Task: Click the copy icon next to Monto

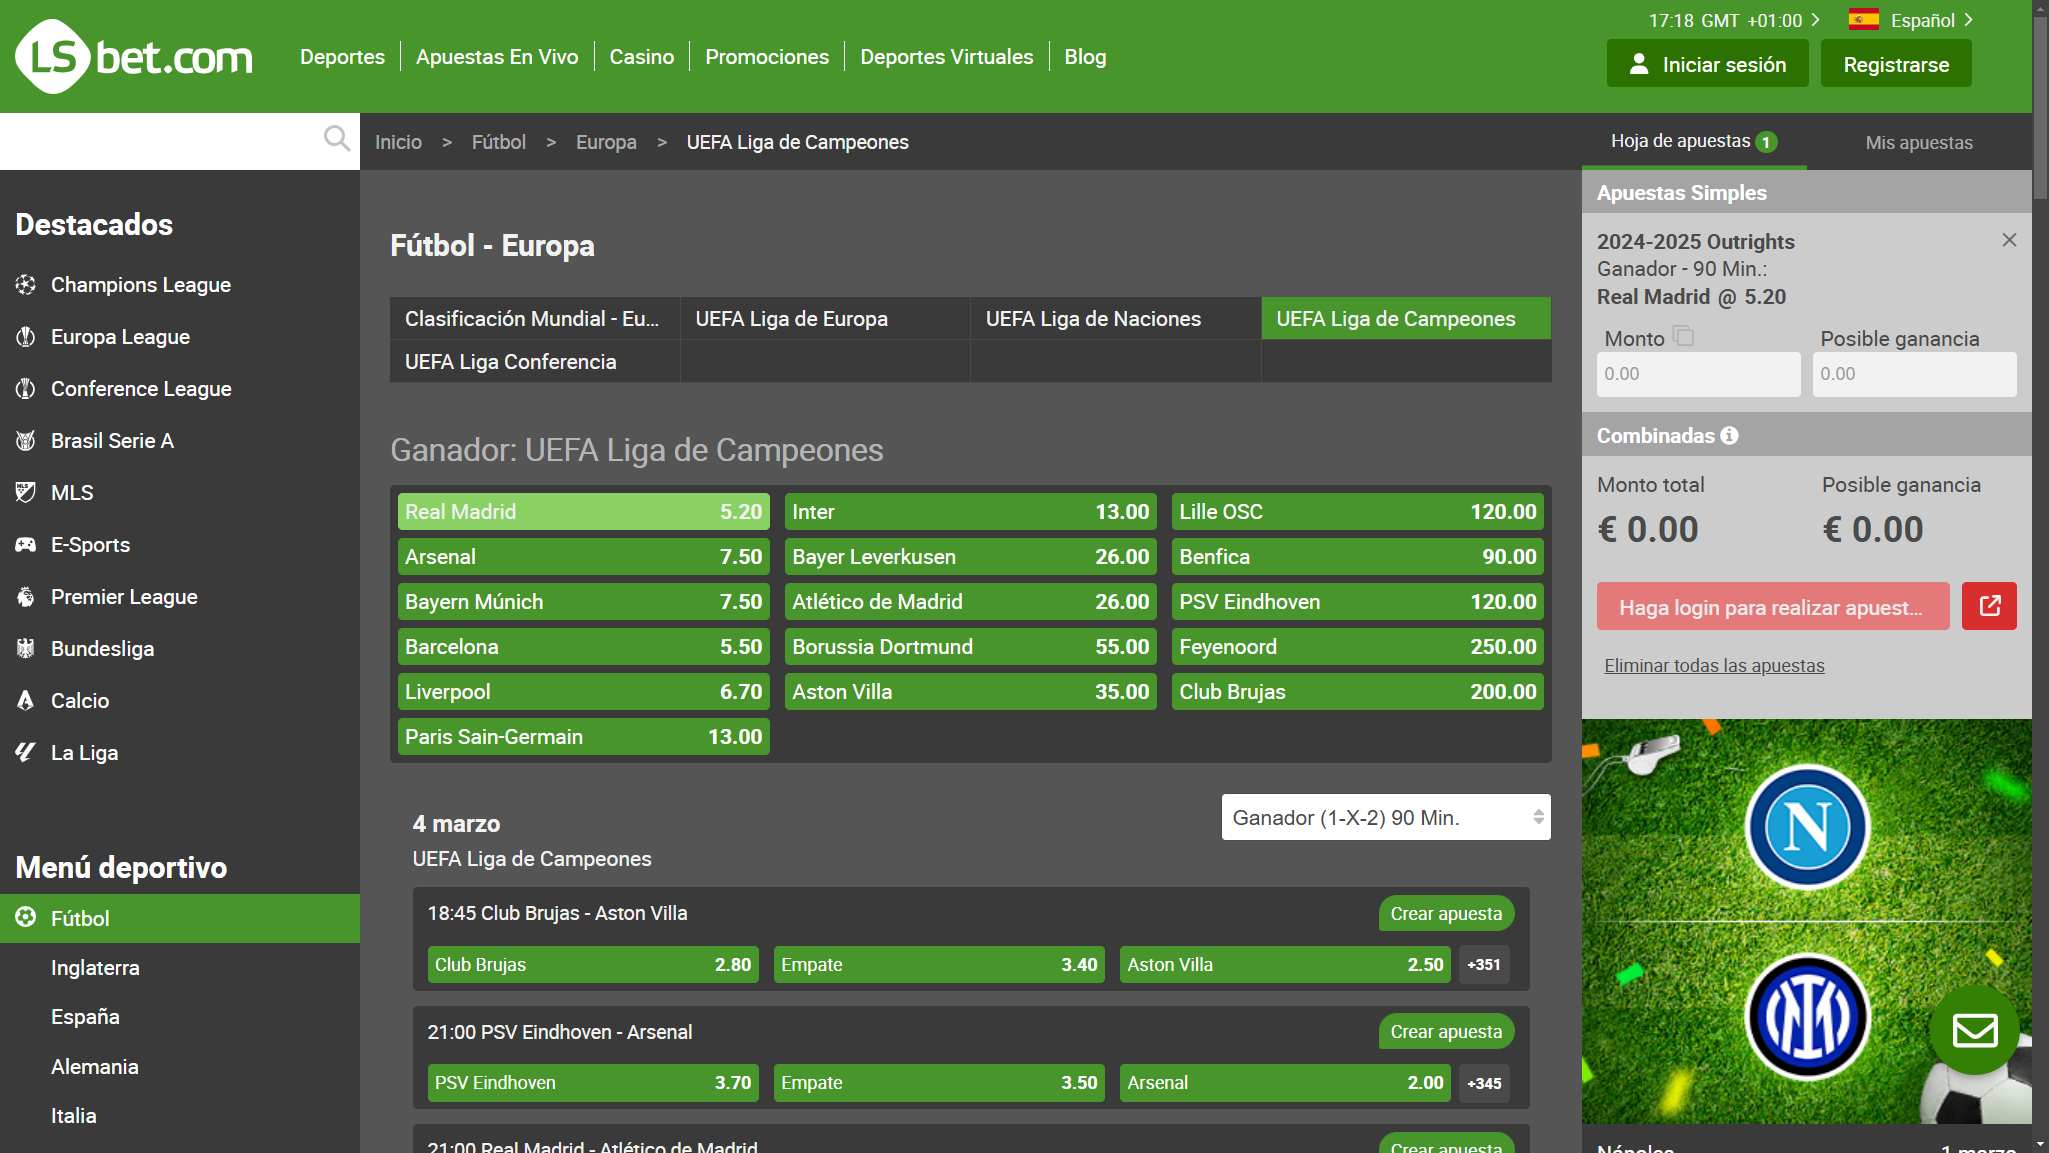Action: [x=1683, y=336]
